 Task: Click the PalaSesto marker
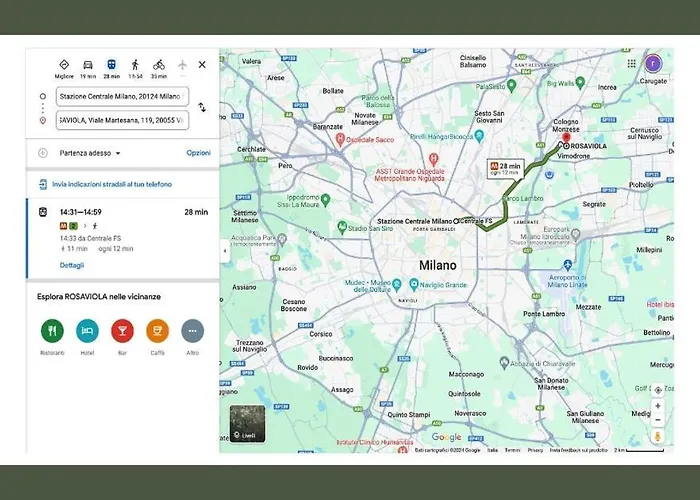tap(512, 85)
